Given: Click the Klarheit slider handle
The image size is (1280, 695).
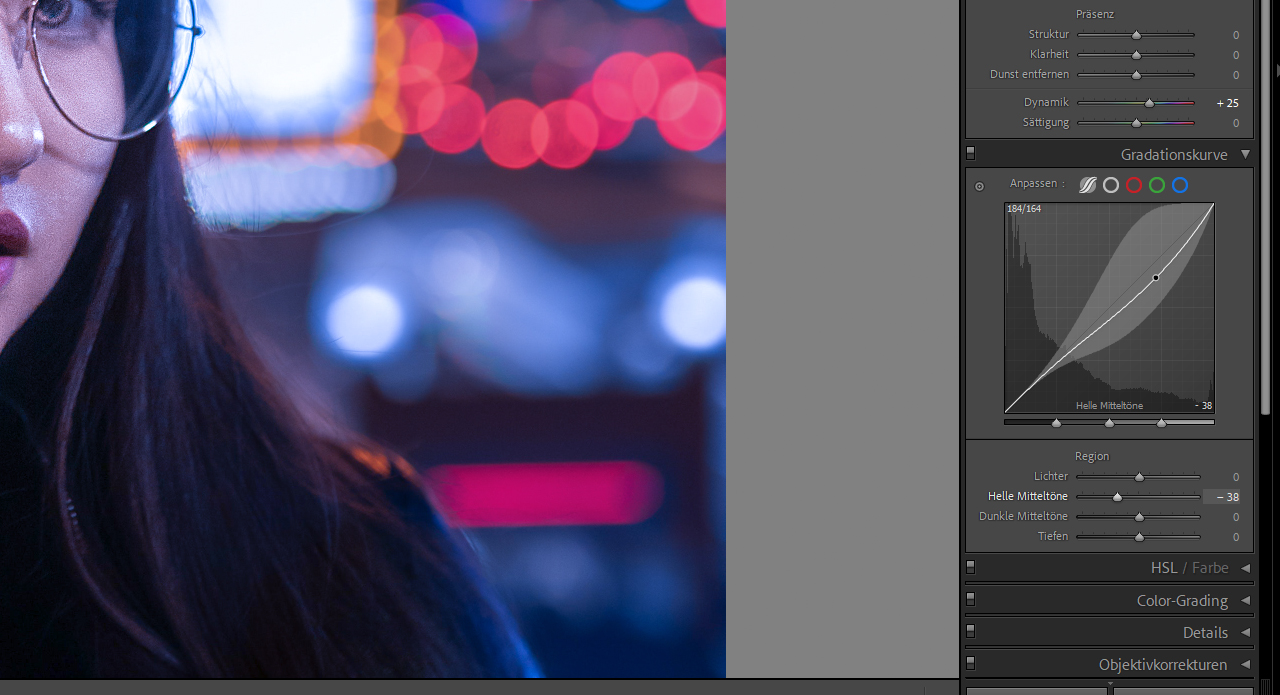Looking at the screenshot, I should point(1136,55).
